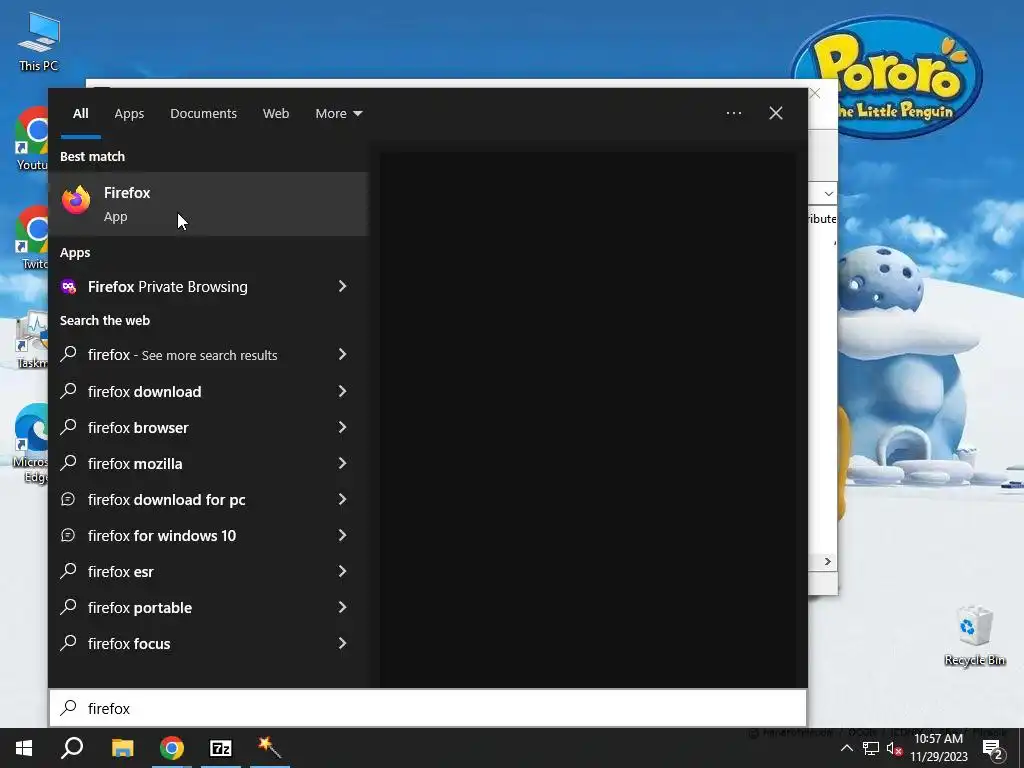This screenshot has width=1024, height=768.
Task: Select 'firefox - See more search results'
Action: 190,355
